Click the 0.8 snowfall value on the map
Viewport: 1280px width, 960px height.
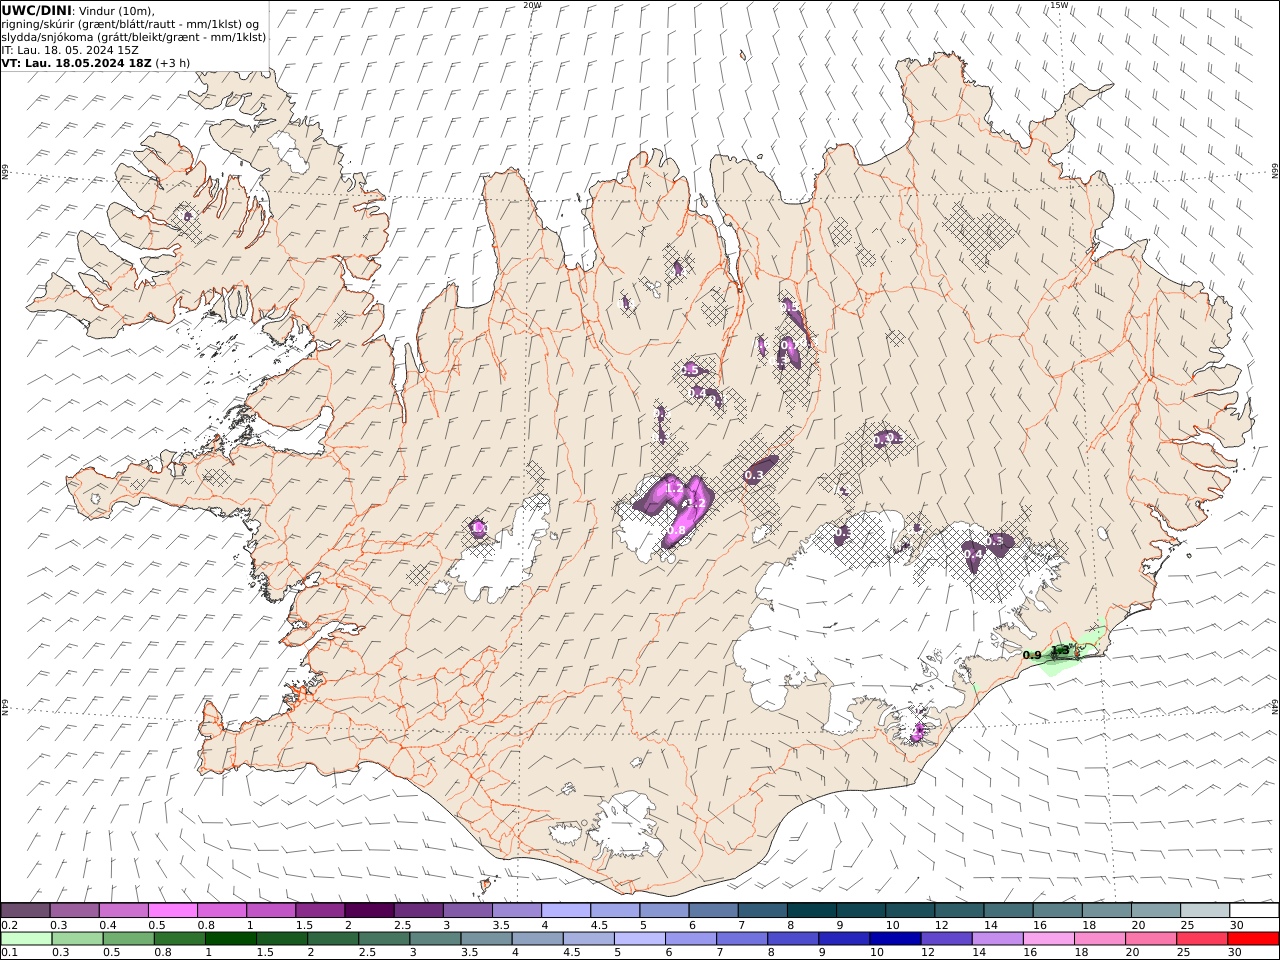tap(677, 530)
